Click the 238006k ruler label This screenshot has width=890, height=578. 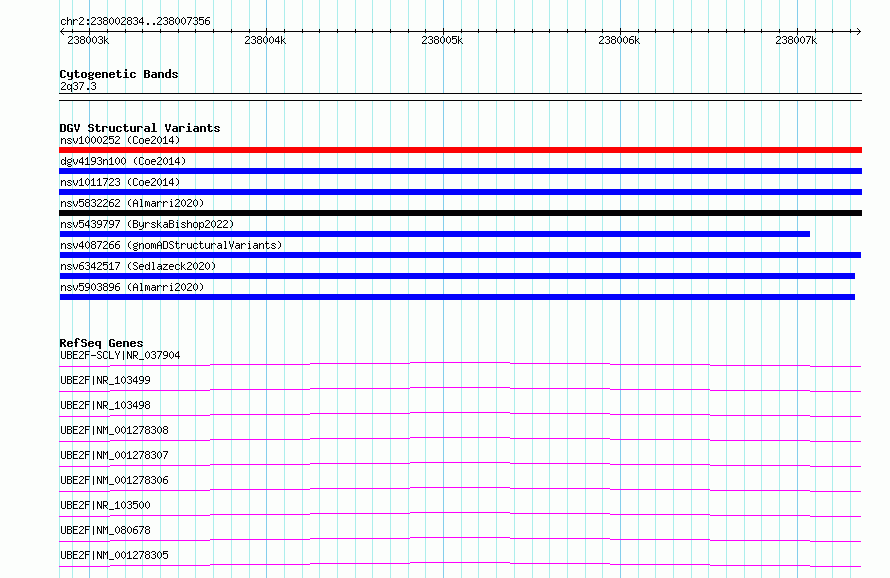(x=619, y=40)
